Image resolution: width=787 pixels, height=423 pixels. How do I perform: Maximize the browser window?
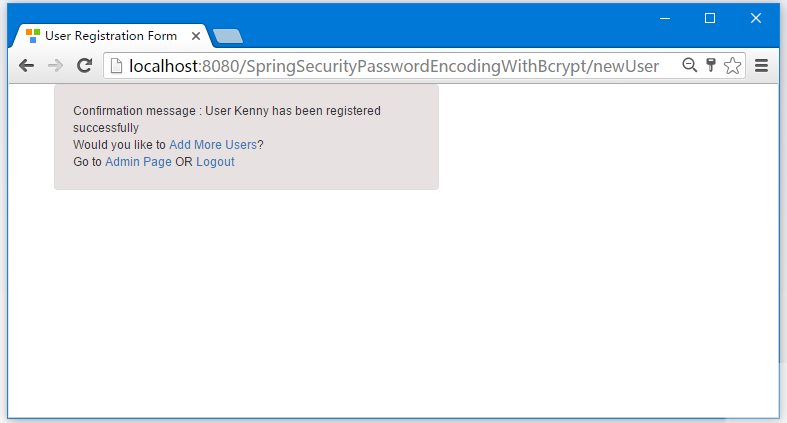pos(710,19)
